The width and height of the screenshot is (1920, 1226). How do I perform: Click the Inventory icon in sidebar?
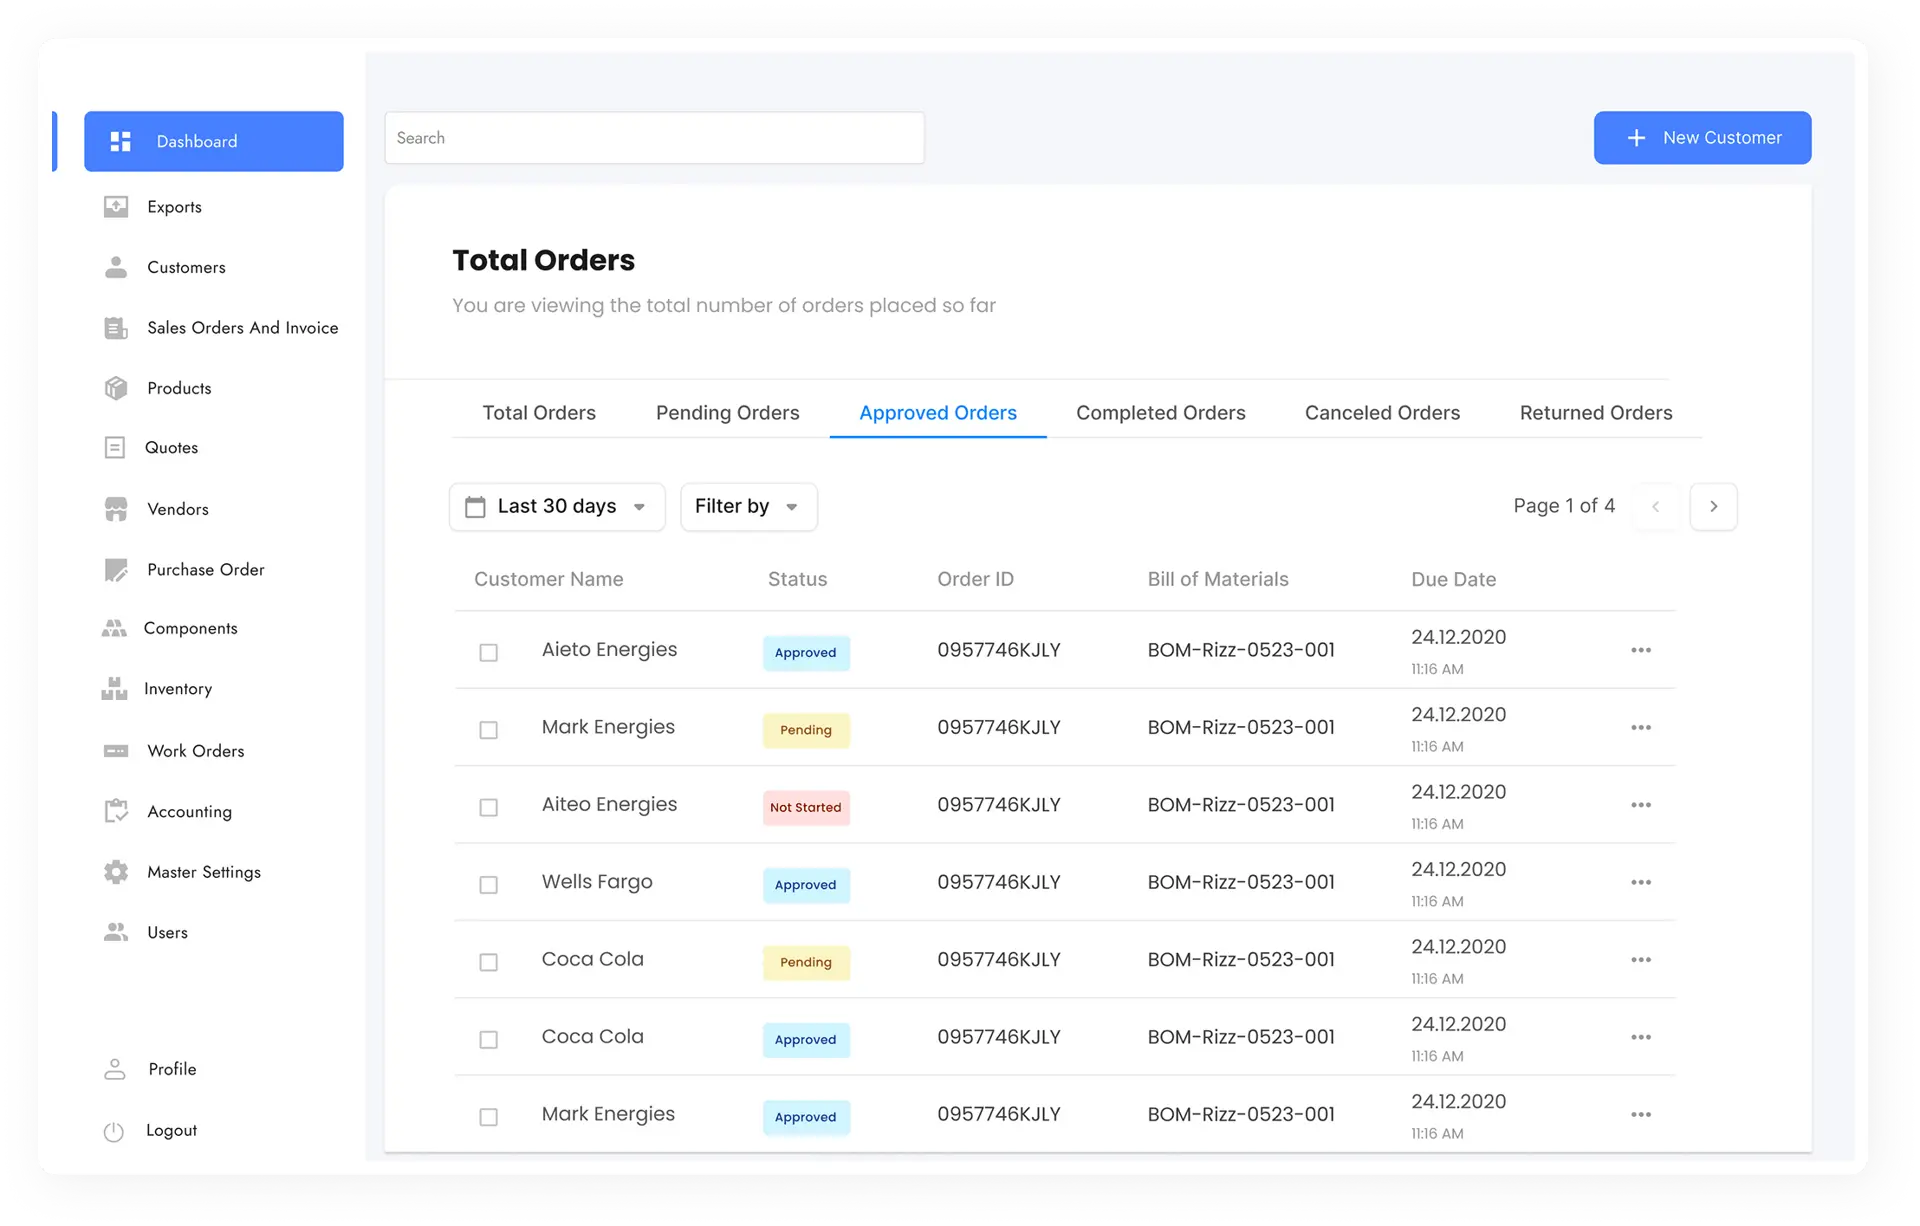[115, 688]
